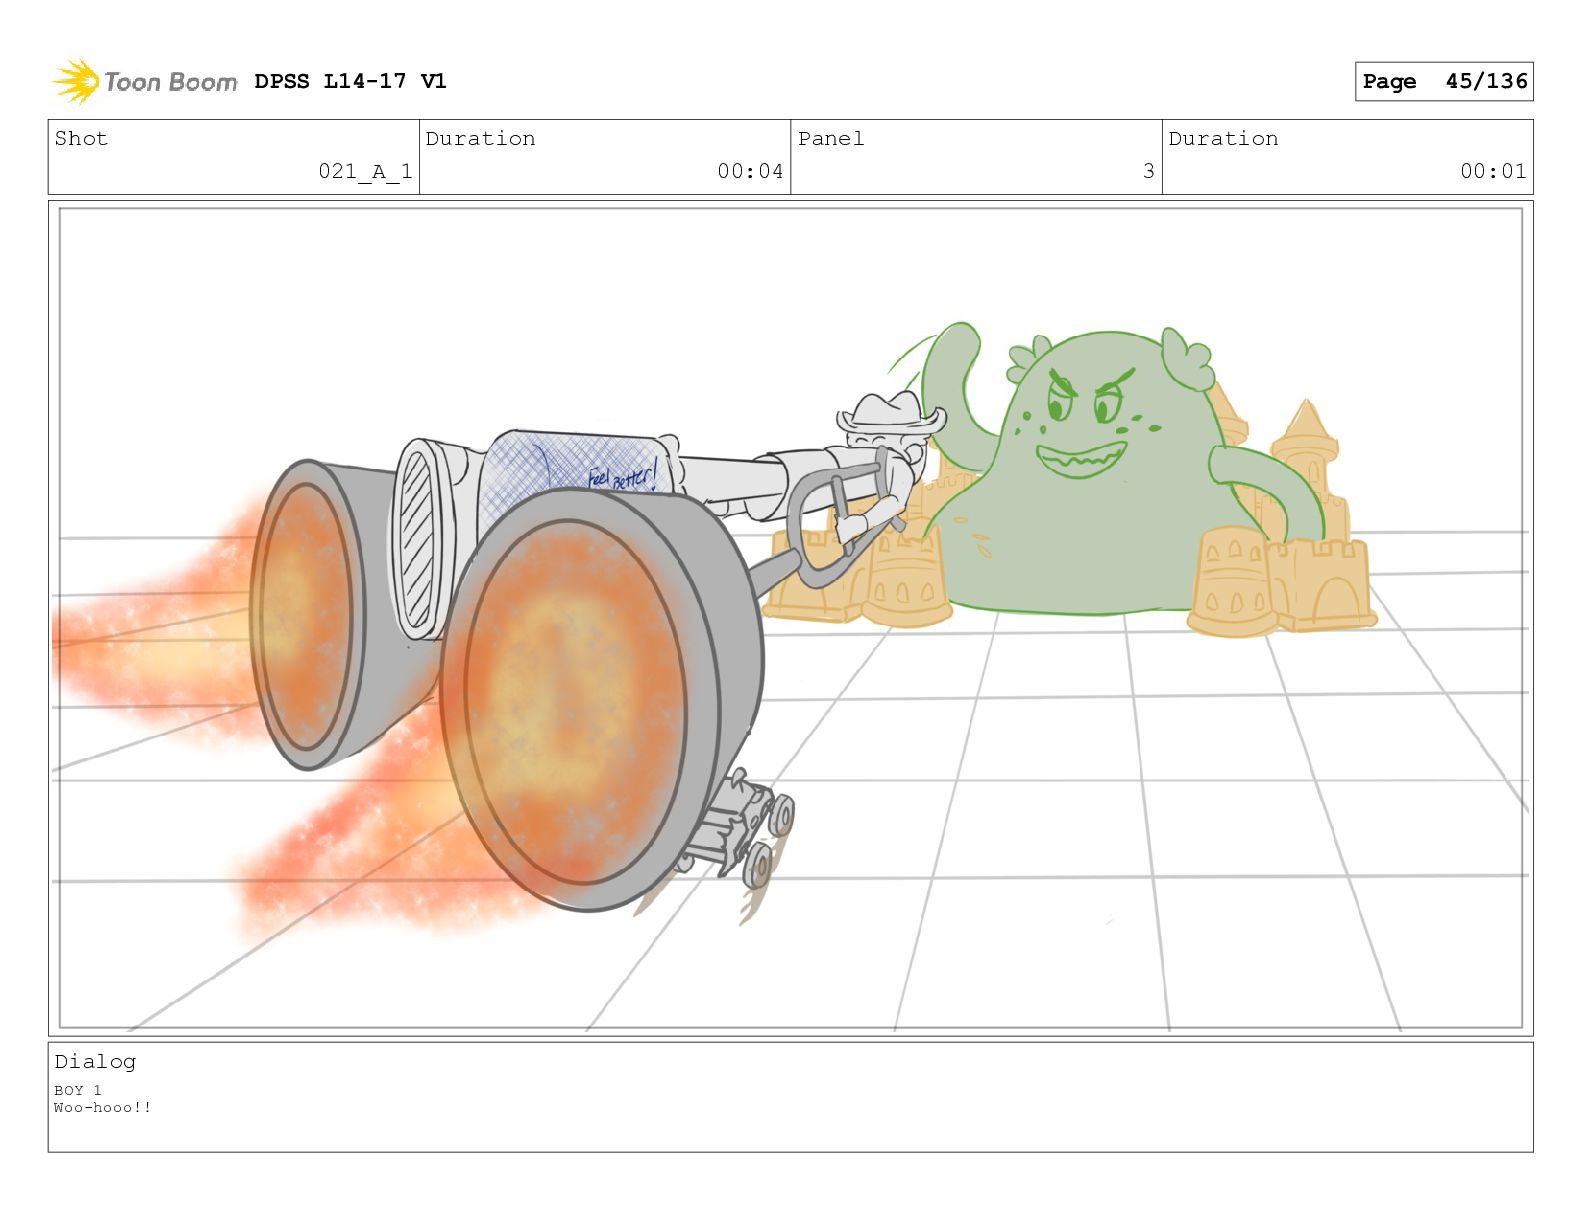Image resolution: width=1584 pixels, height=1224 pixels.
Task: Click the sandcastle left of the monster
Action: 905,580
